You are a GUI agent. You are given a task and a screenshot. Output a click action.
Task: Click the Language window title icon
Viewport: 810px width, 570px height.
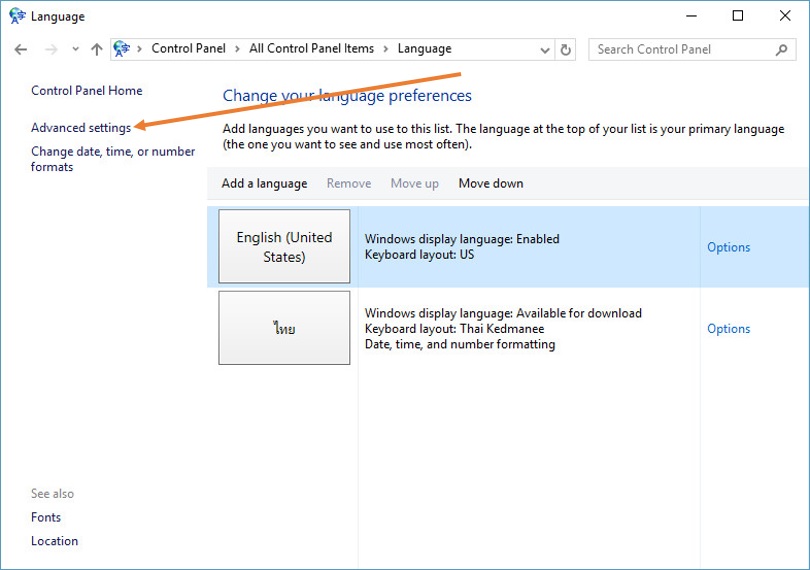coord(16,16)
